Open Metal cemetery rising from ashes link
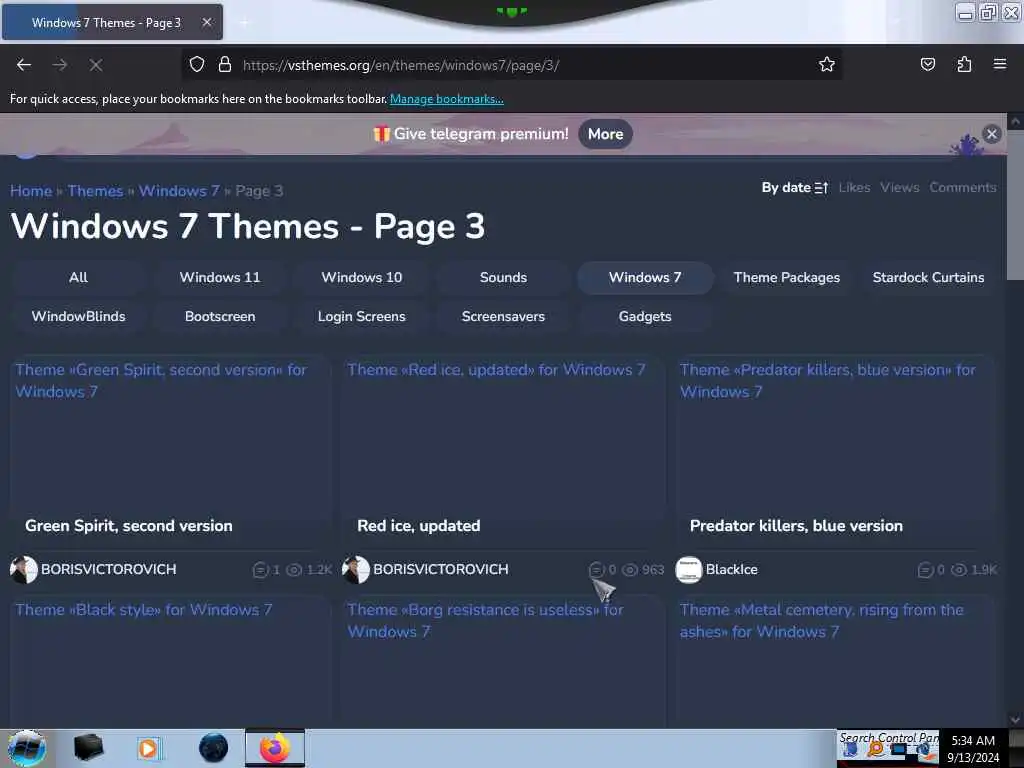The image size is (1024, 768). [822, 620]
